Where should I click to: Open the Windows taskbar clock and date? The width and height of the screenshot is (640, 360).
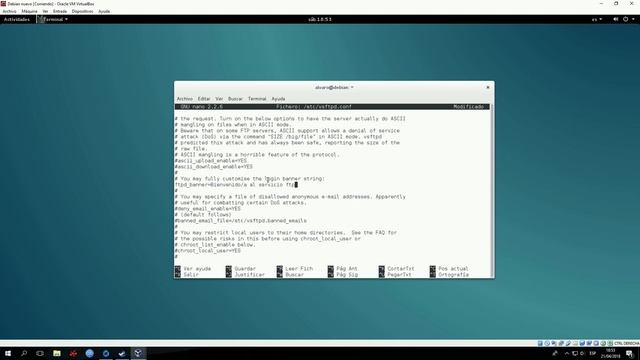(611, 353)
